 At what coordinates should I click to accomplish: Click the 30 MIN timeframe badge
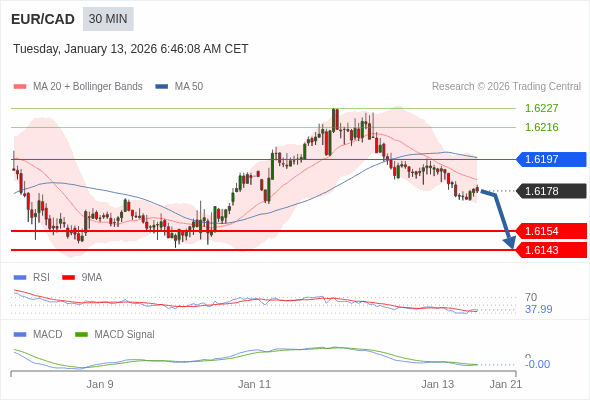click(x=108, y=19)
